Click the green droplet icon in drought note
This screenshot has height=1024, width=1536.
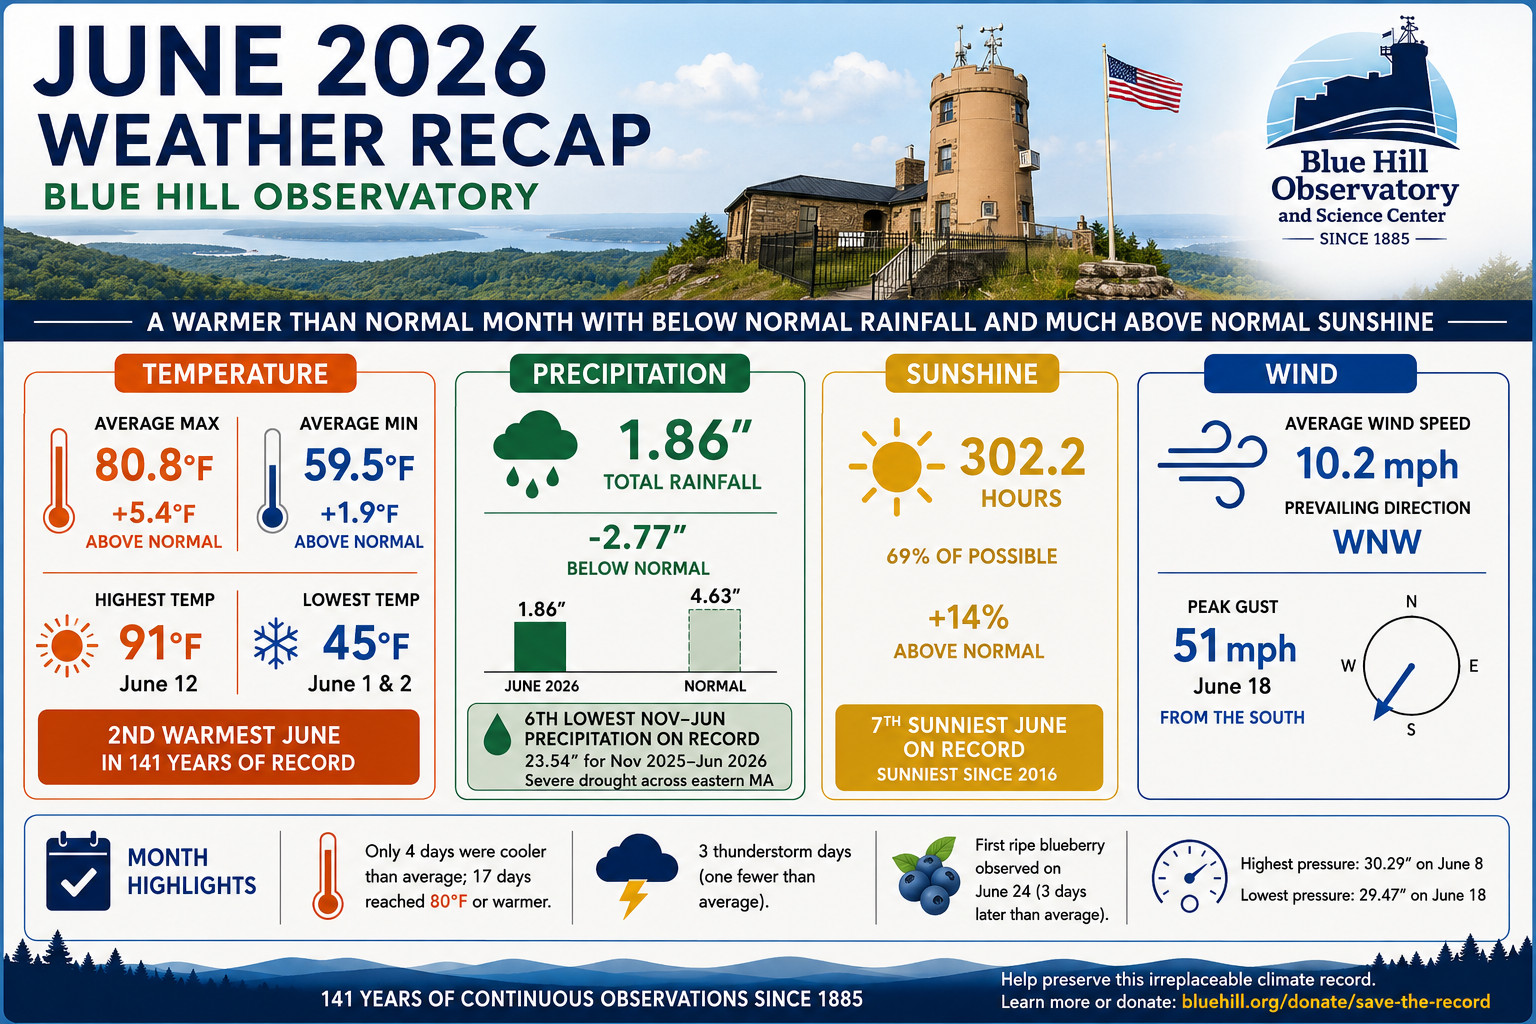coord(497,736)
